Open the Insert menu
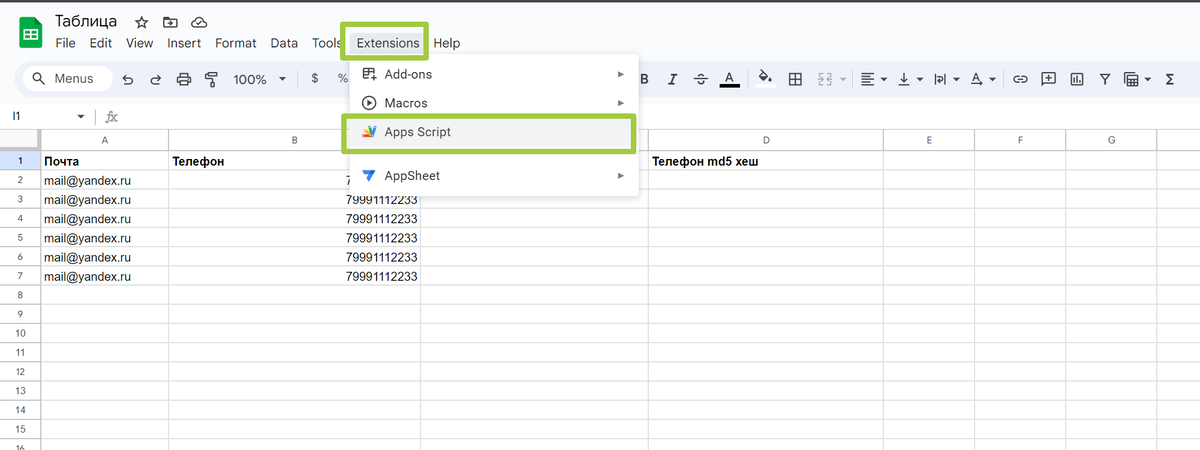This screenshot has height=450, width=1200. [184, 43]
